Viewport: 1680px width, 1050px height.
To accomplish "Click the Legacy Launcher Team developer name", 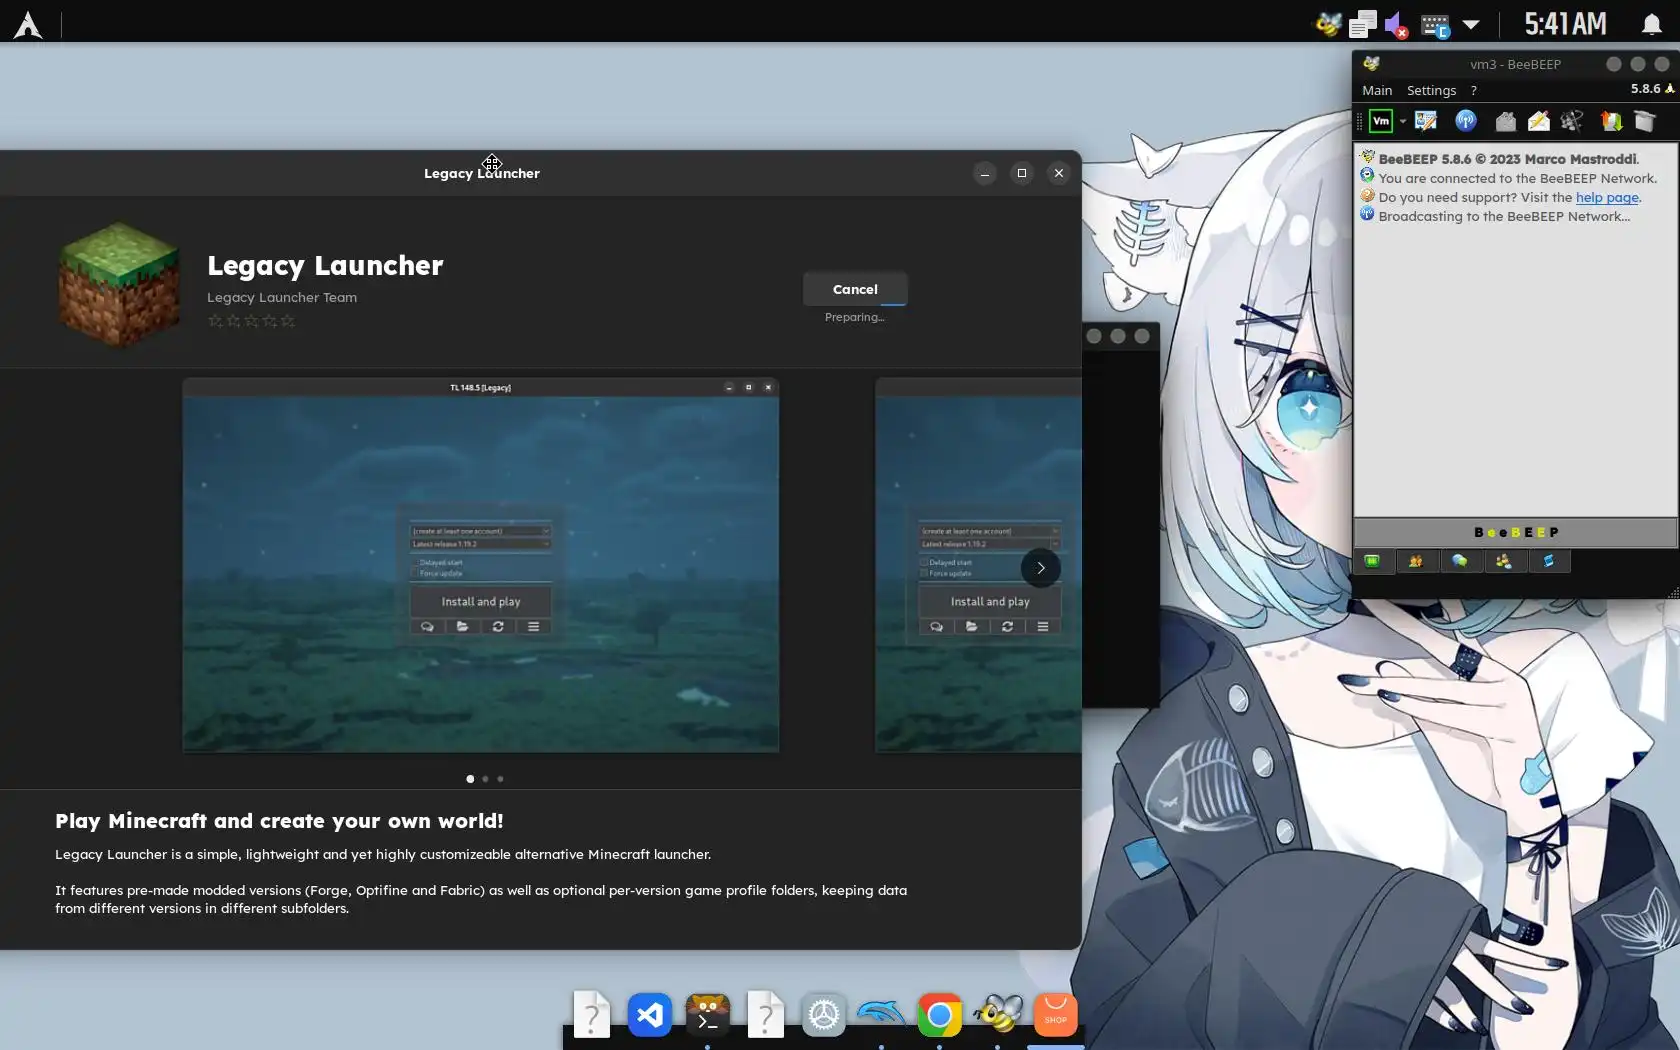I will [x=282, y=297].
